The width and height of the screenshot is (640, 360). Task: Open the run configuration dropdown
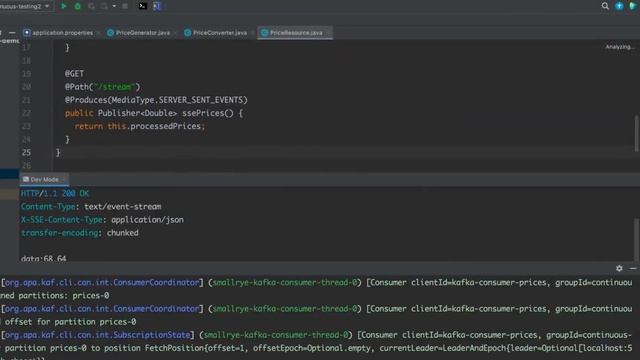pos(25,6)
